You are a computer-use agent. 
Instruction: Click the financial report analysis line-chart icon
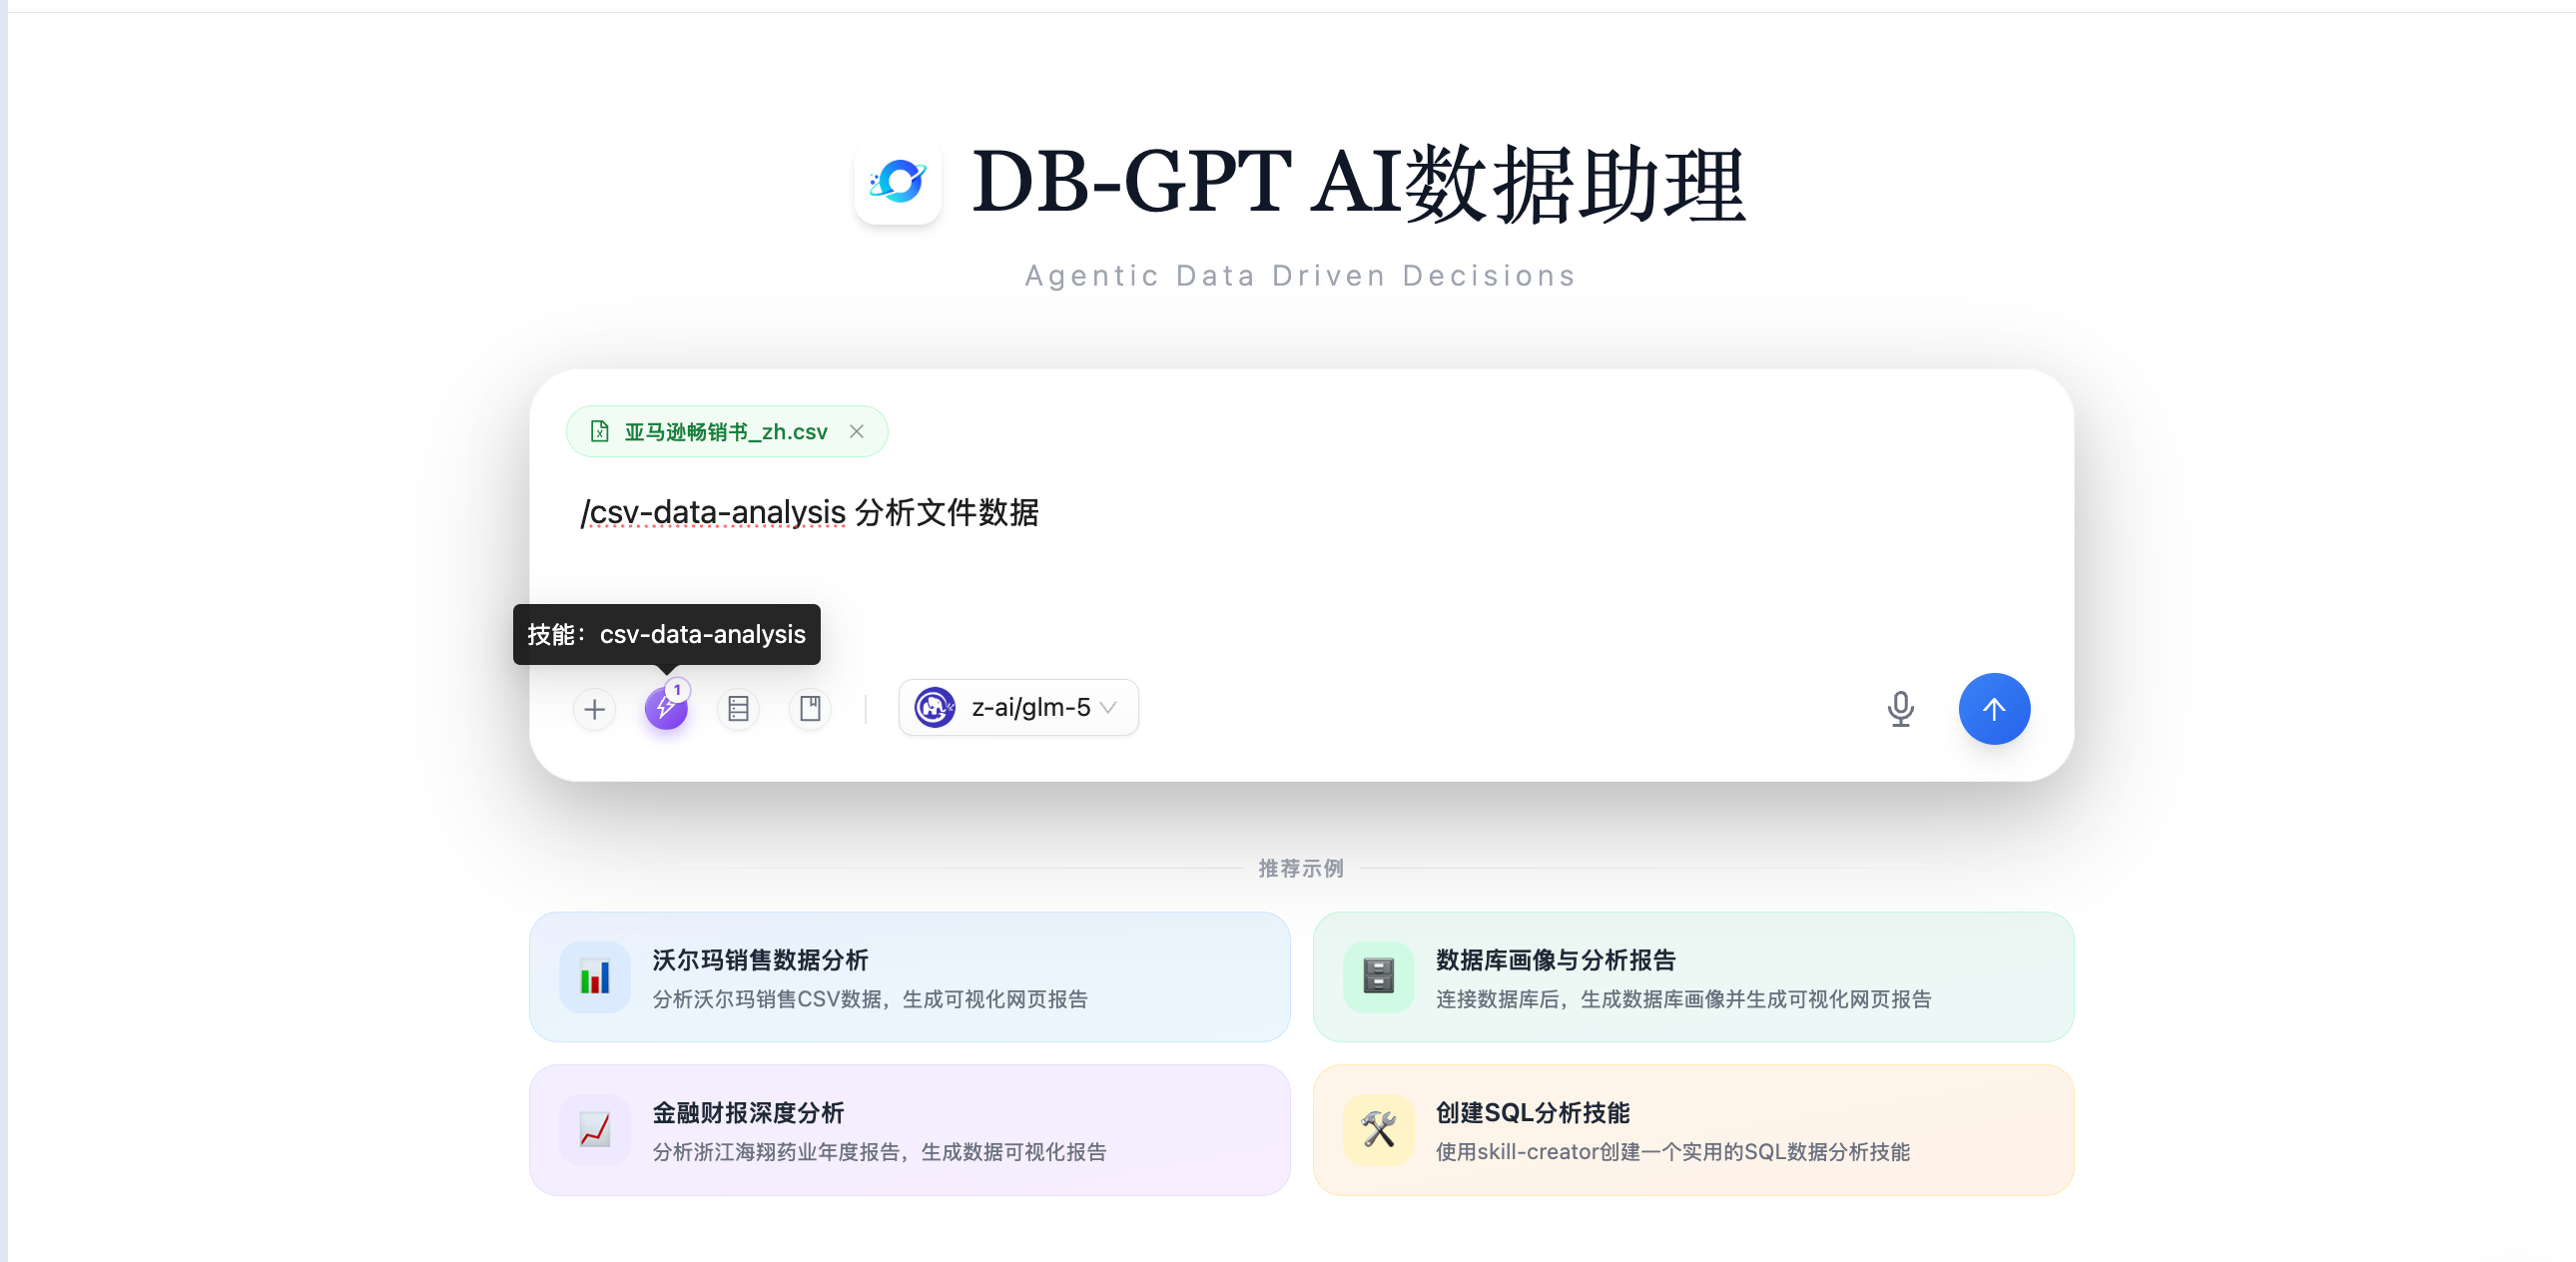(x=595, y=1129)
